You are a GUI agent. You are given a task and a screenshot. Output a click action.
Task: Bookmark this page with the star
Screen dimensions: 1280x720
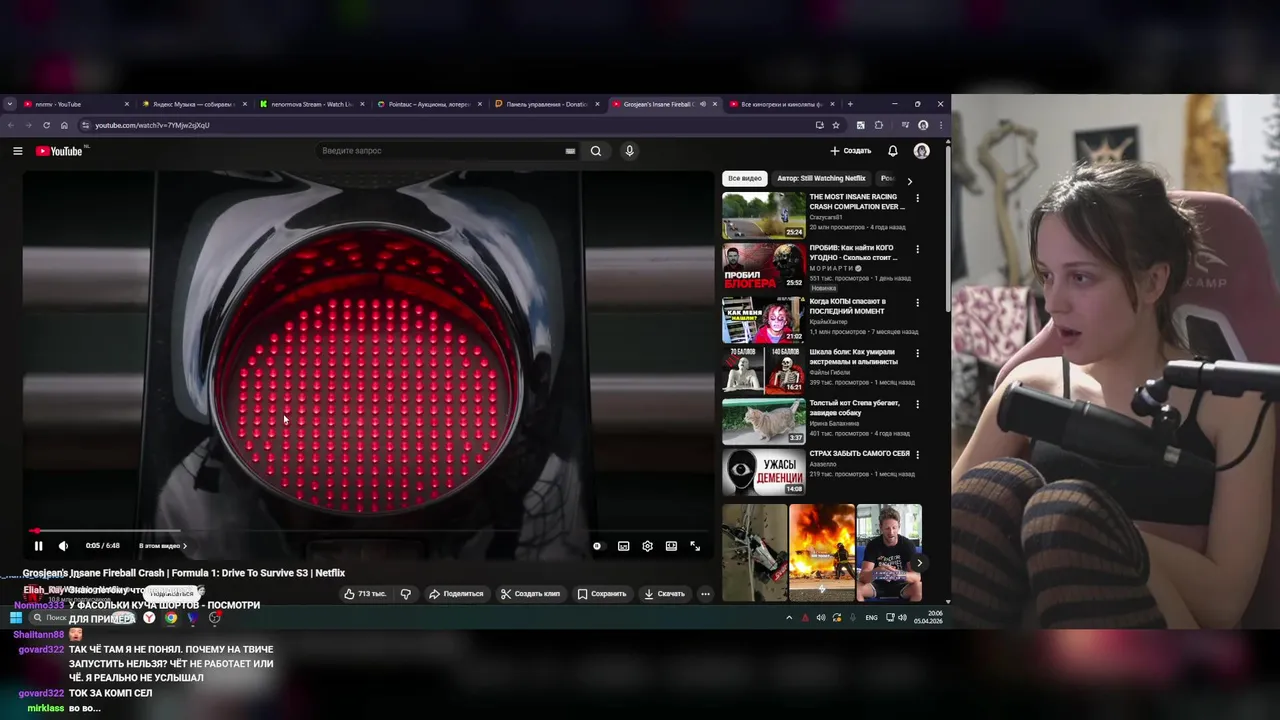coord(836,125)
